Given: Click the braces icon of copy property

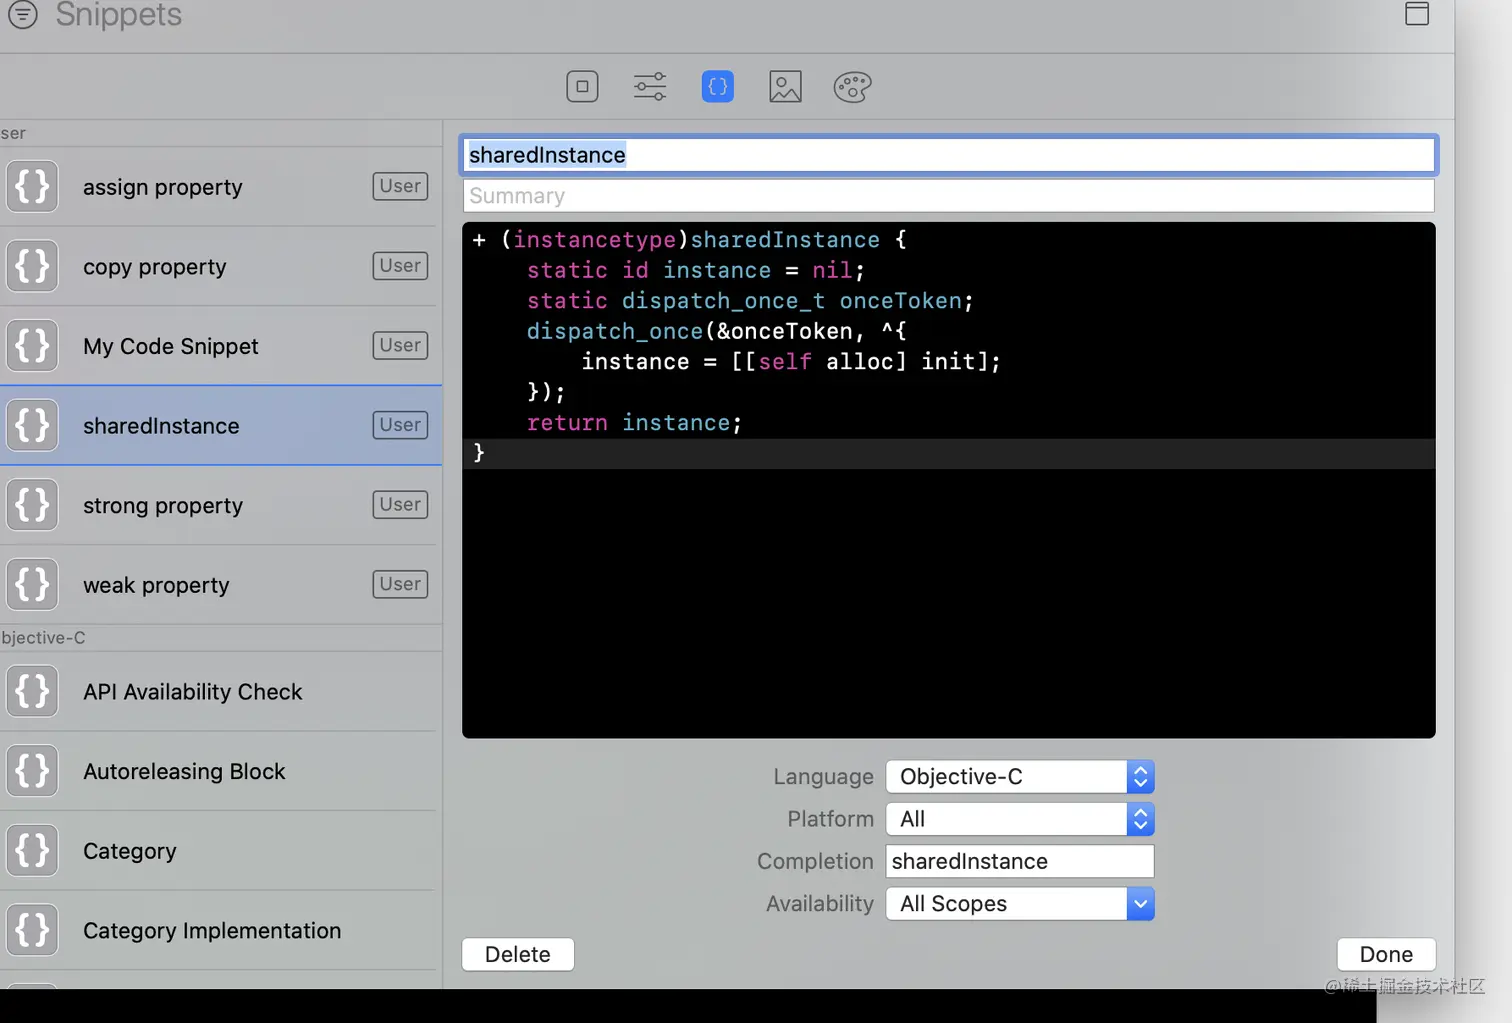Looking at the screenshot, I should (32, 266).
